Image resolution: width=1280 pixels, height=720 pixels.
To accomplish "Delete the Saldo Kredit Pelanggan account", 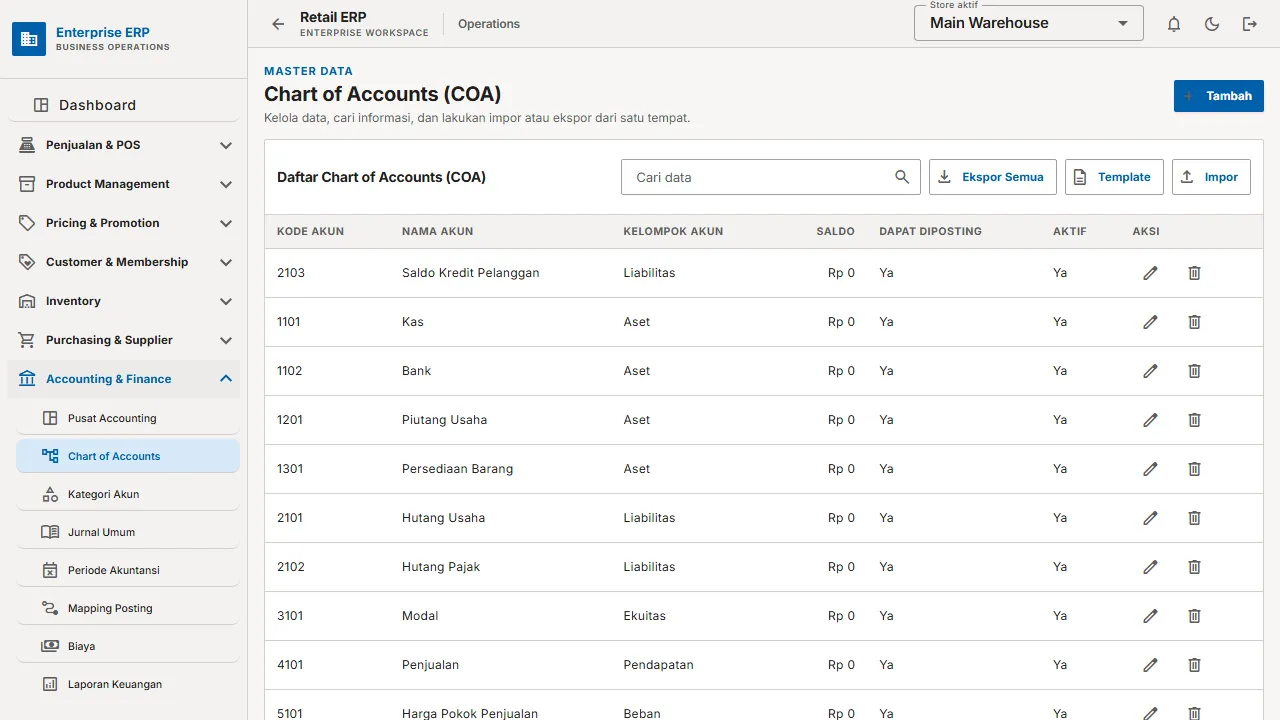I will pyautogui.click(x=1194, y=273).
